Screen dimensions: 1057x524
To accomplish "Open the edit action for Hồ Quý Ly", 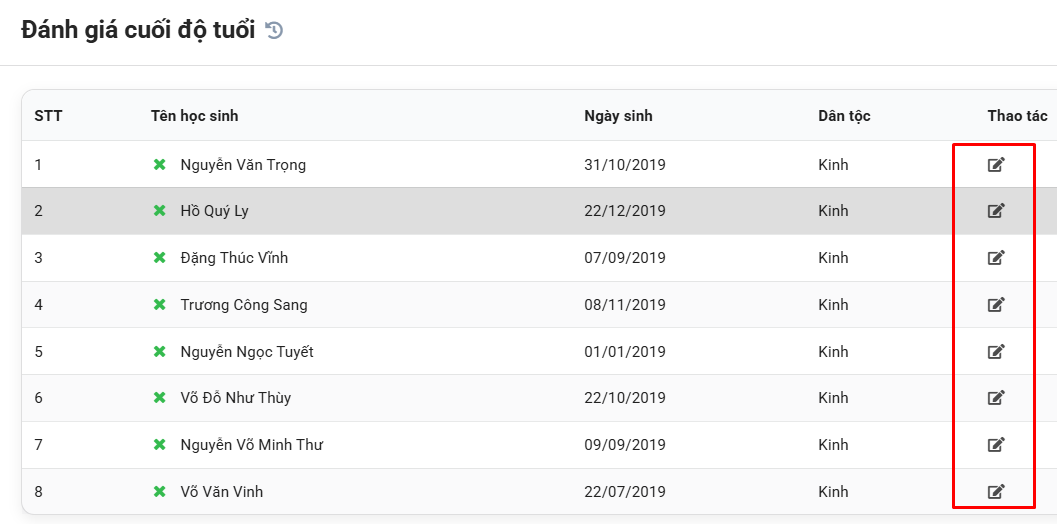I will (x=996, y=211).
